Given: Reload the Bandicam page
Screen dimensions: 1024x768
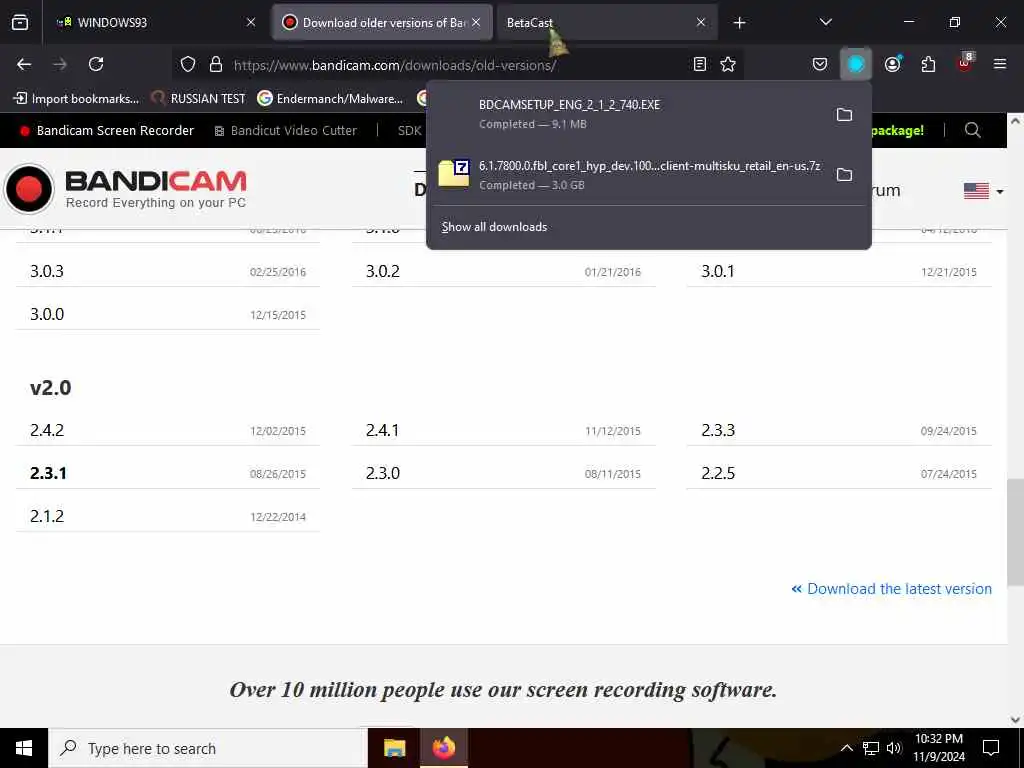Looking at the screenshot, I should (96, 64).
